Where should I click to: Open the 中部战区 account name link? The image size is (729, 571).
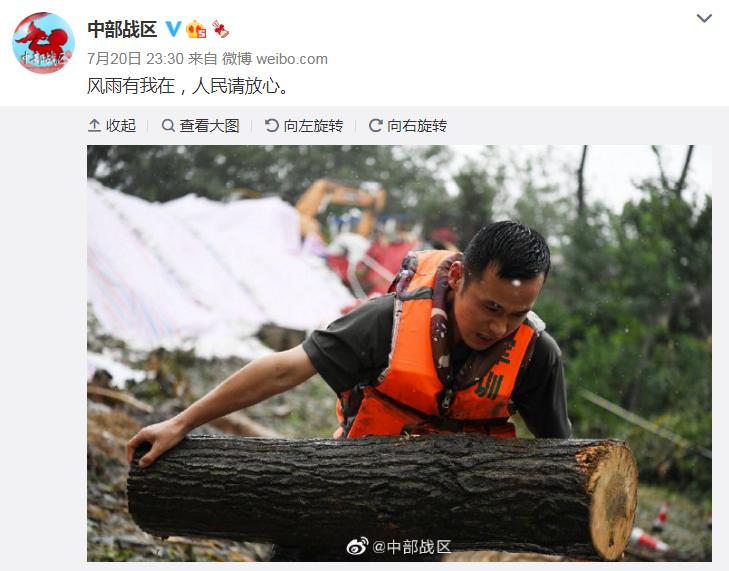pos(122,29)
